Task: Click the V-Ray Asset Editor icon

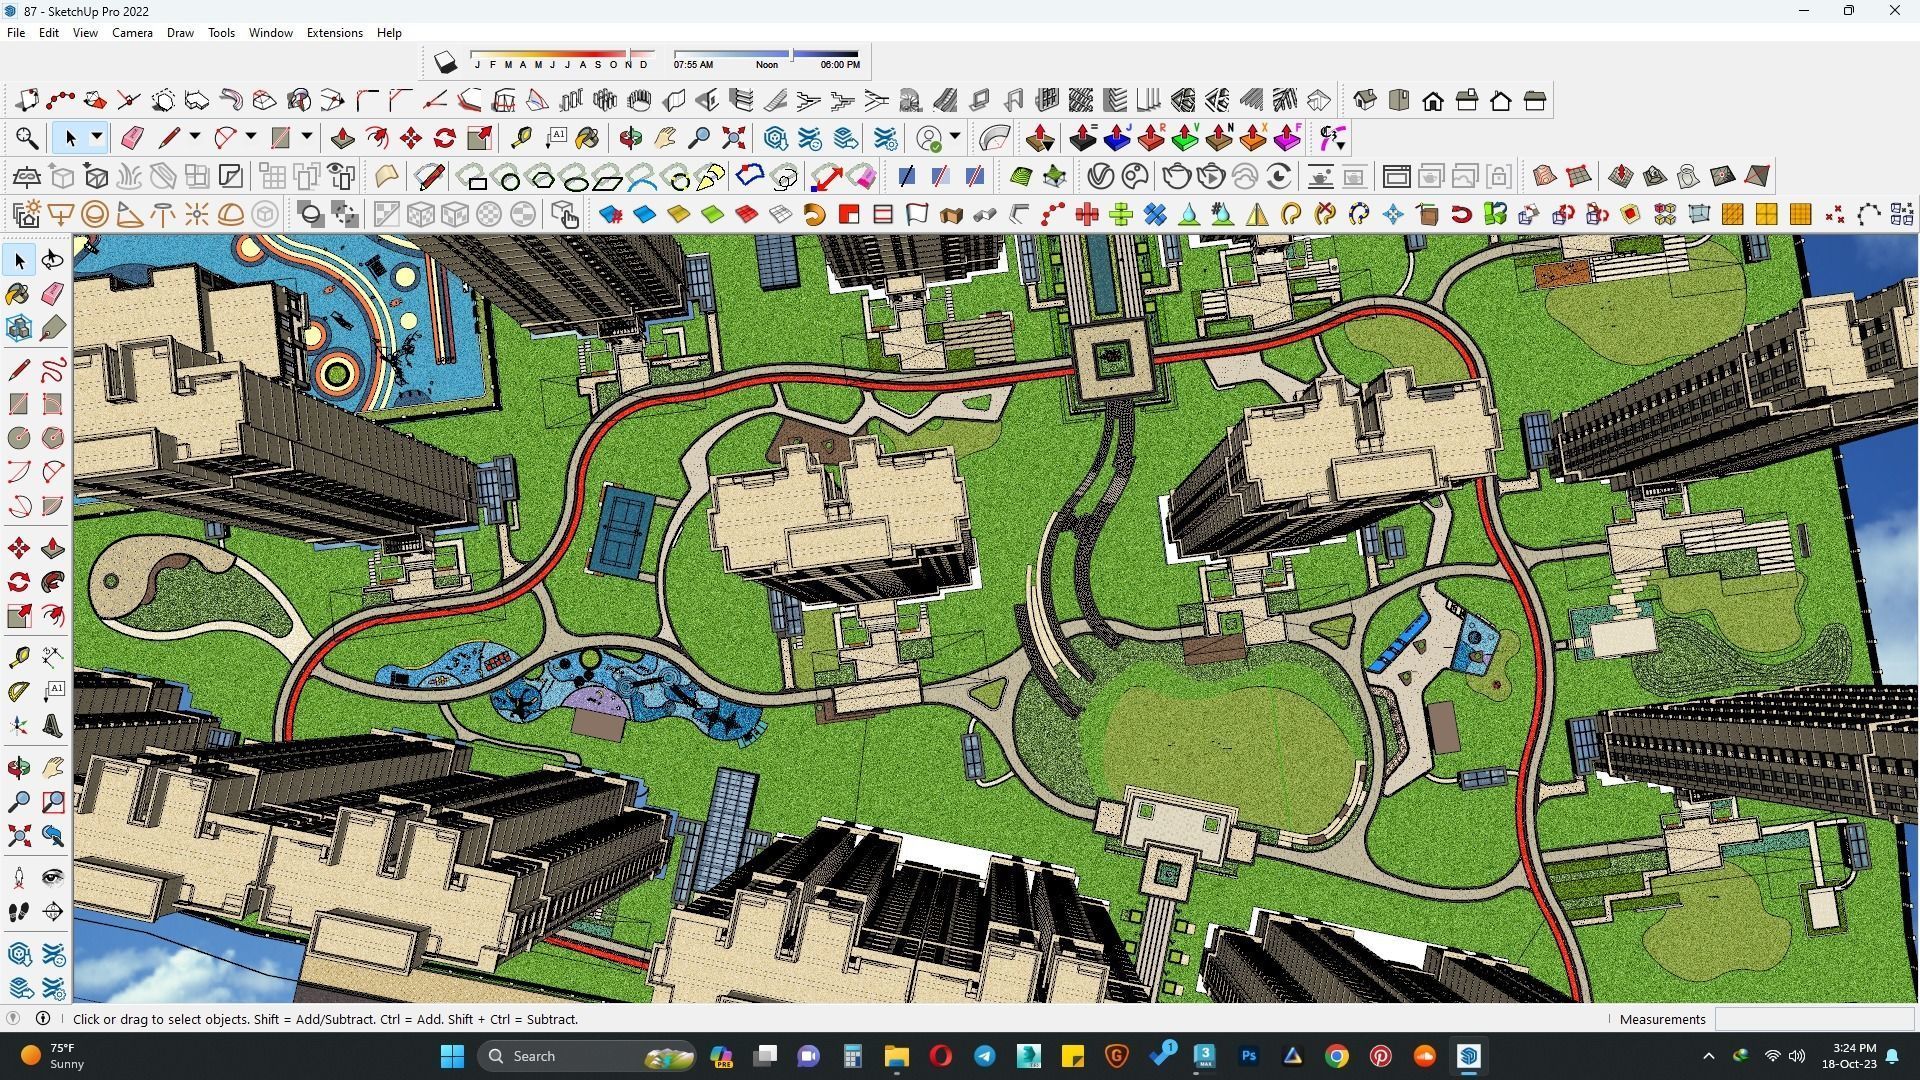Action: tap(1101, 177)
